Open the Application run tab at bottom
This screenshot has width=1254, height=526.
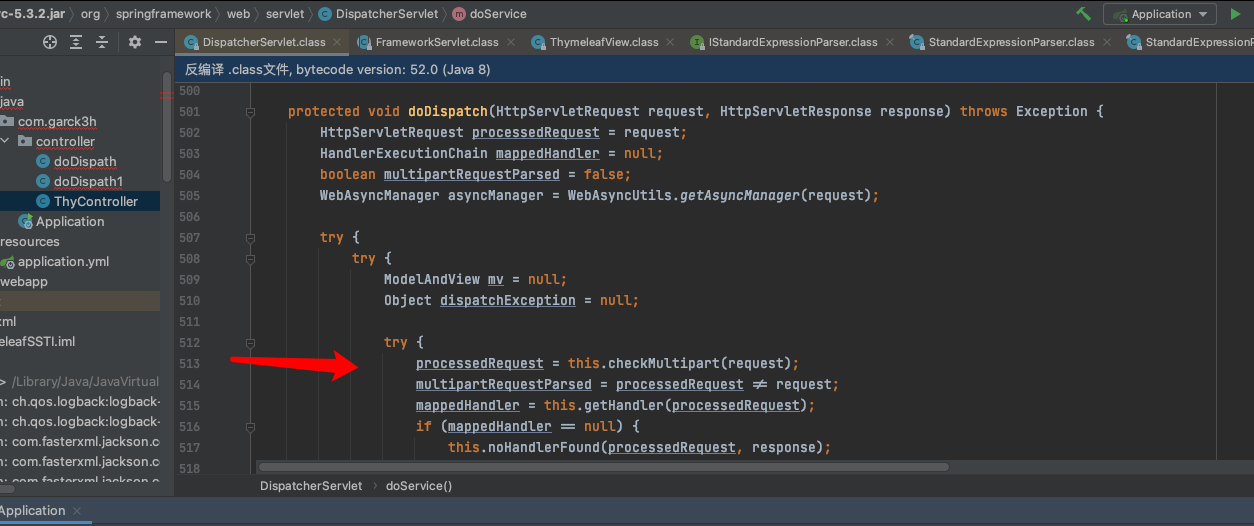[33, 511]
